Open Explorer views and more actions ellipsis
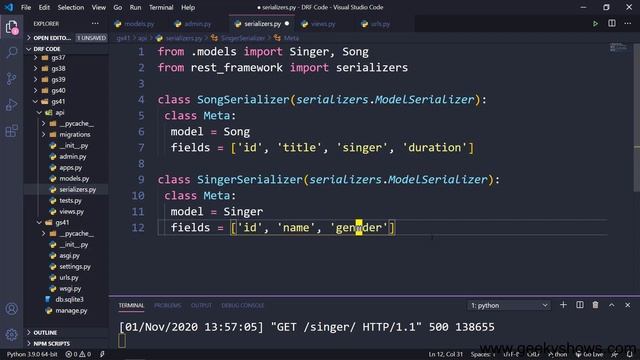 pyautogui.click(x=95, y=24)
